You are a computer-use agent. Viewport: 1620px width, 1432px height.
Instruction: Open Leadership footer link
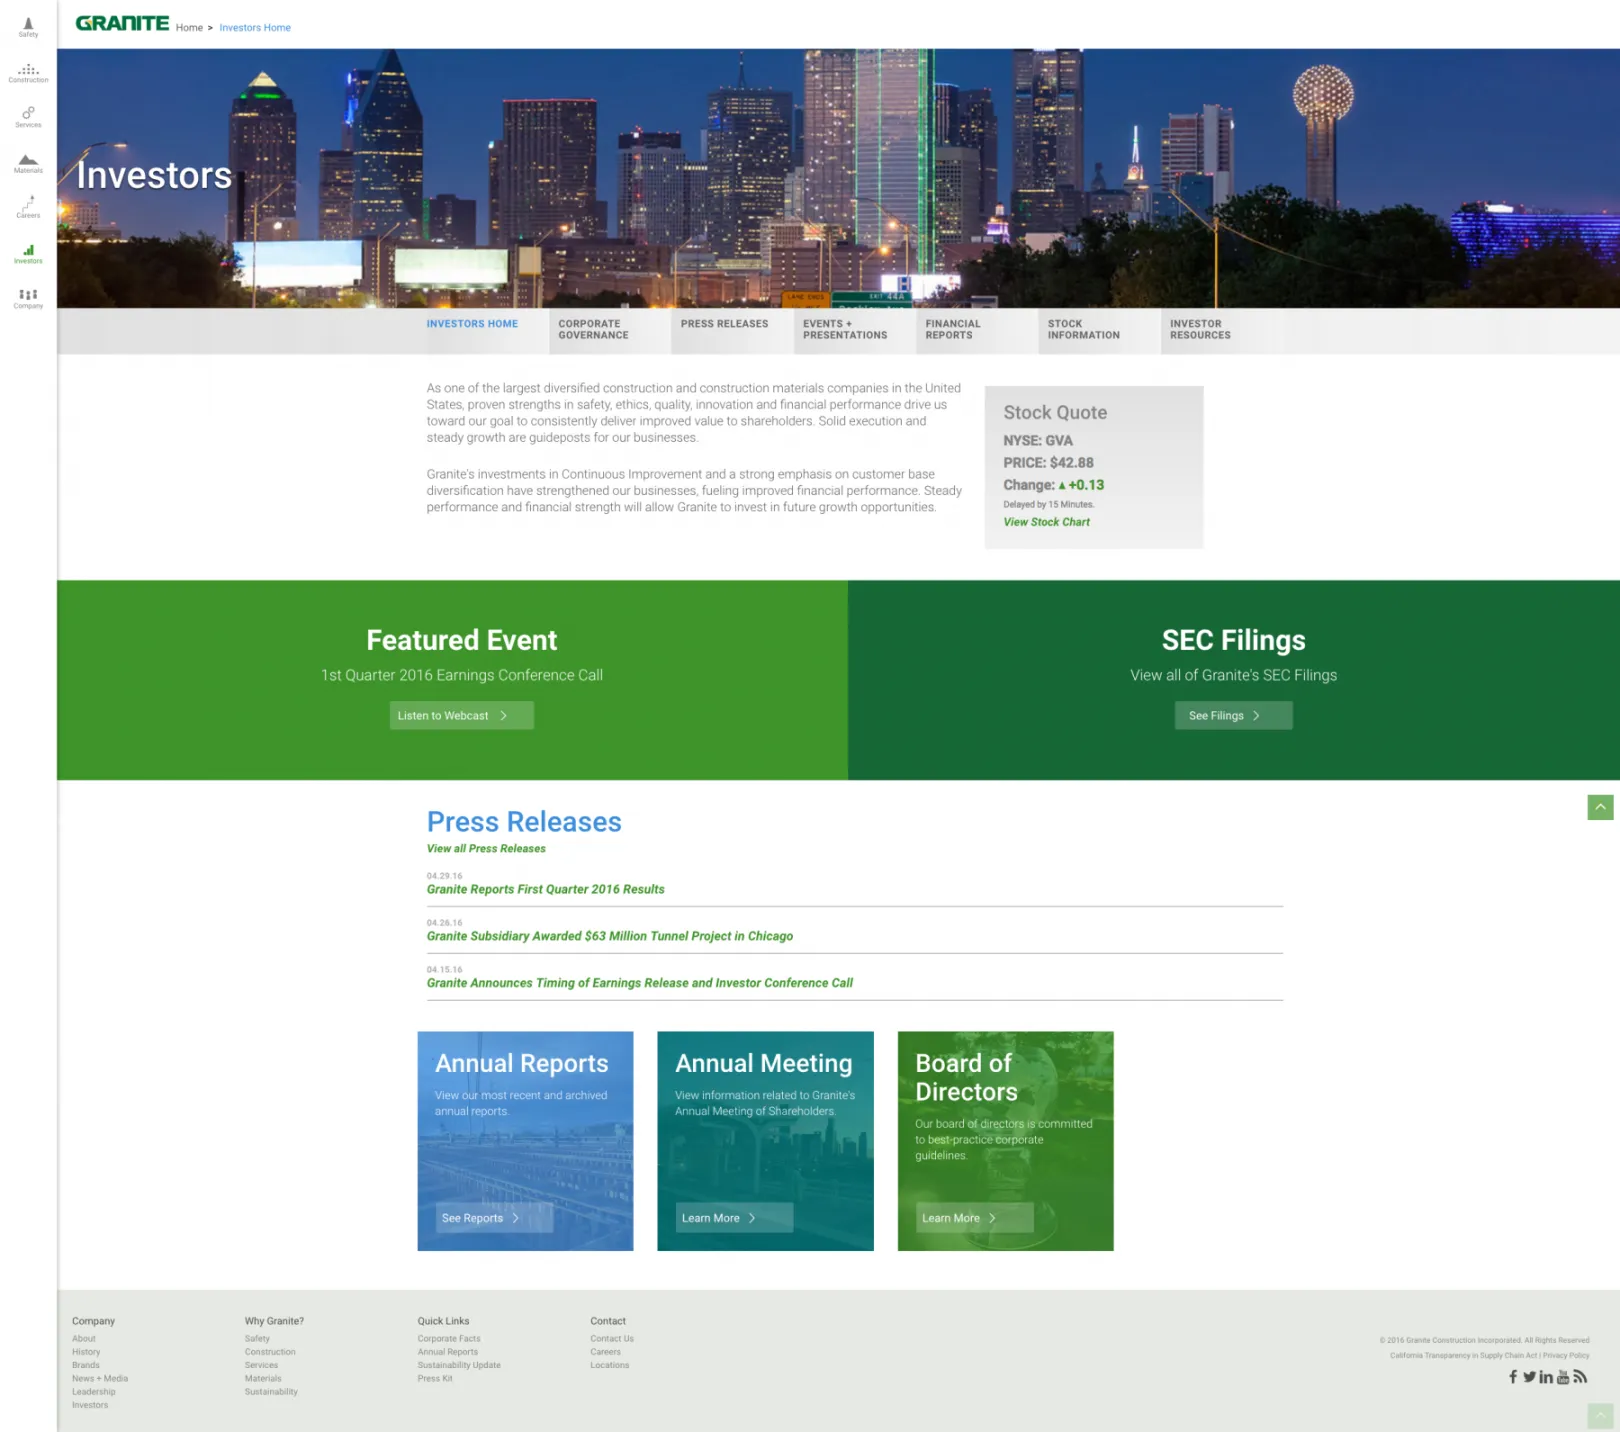(x=94, y=1392)
